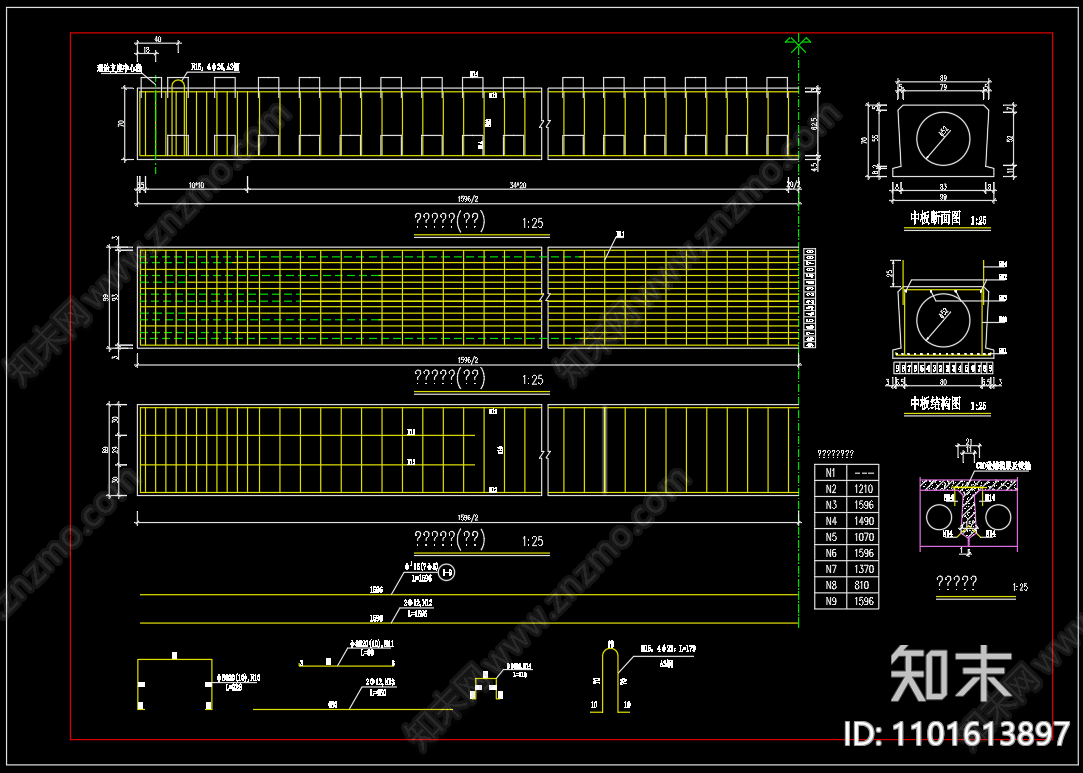Click the N9 label in the table
Viewport: 1083px width, 773px height.
click(x=831, y=601)
